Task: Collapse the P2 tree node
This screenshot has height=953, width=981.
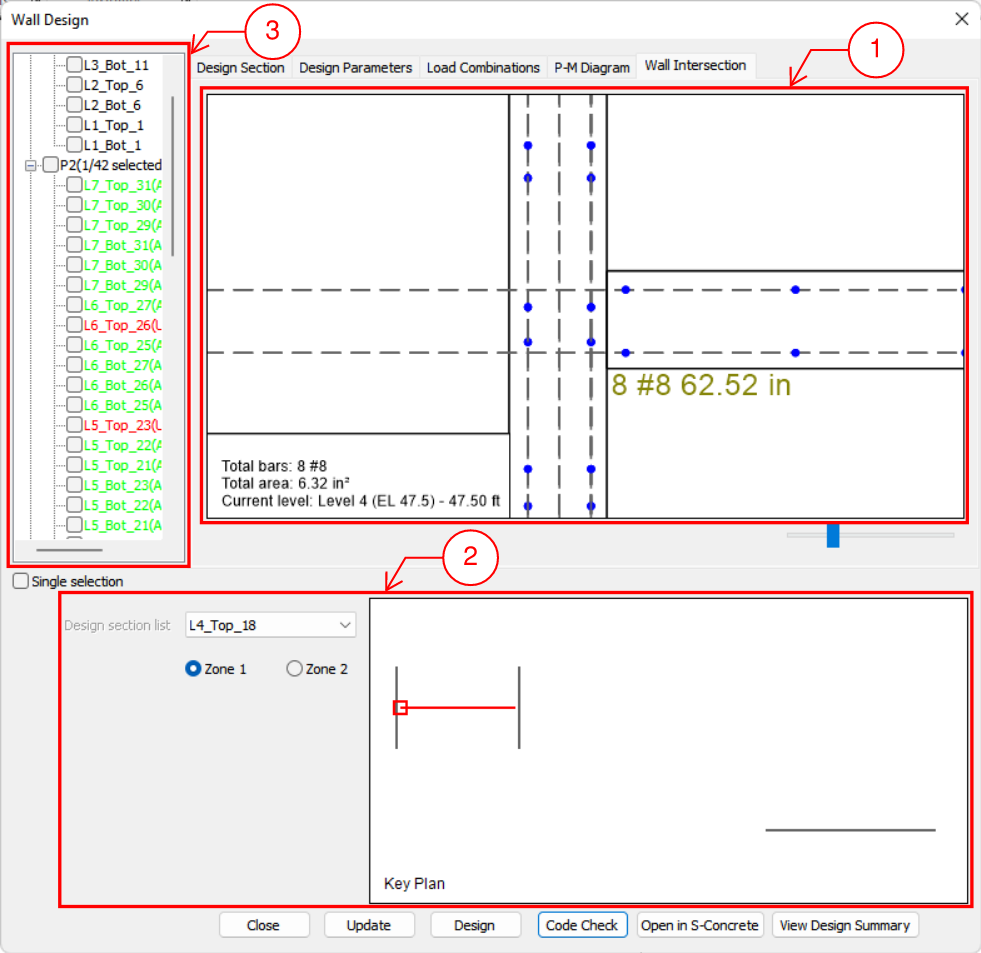Action: click(x=31, y=165)
